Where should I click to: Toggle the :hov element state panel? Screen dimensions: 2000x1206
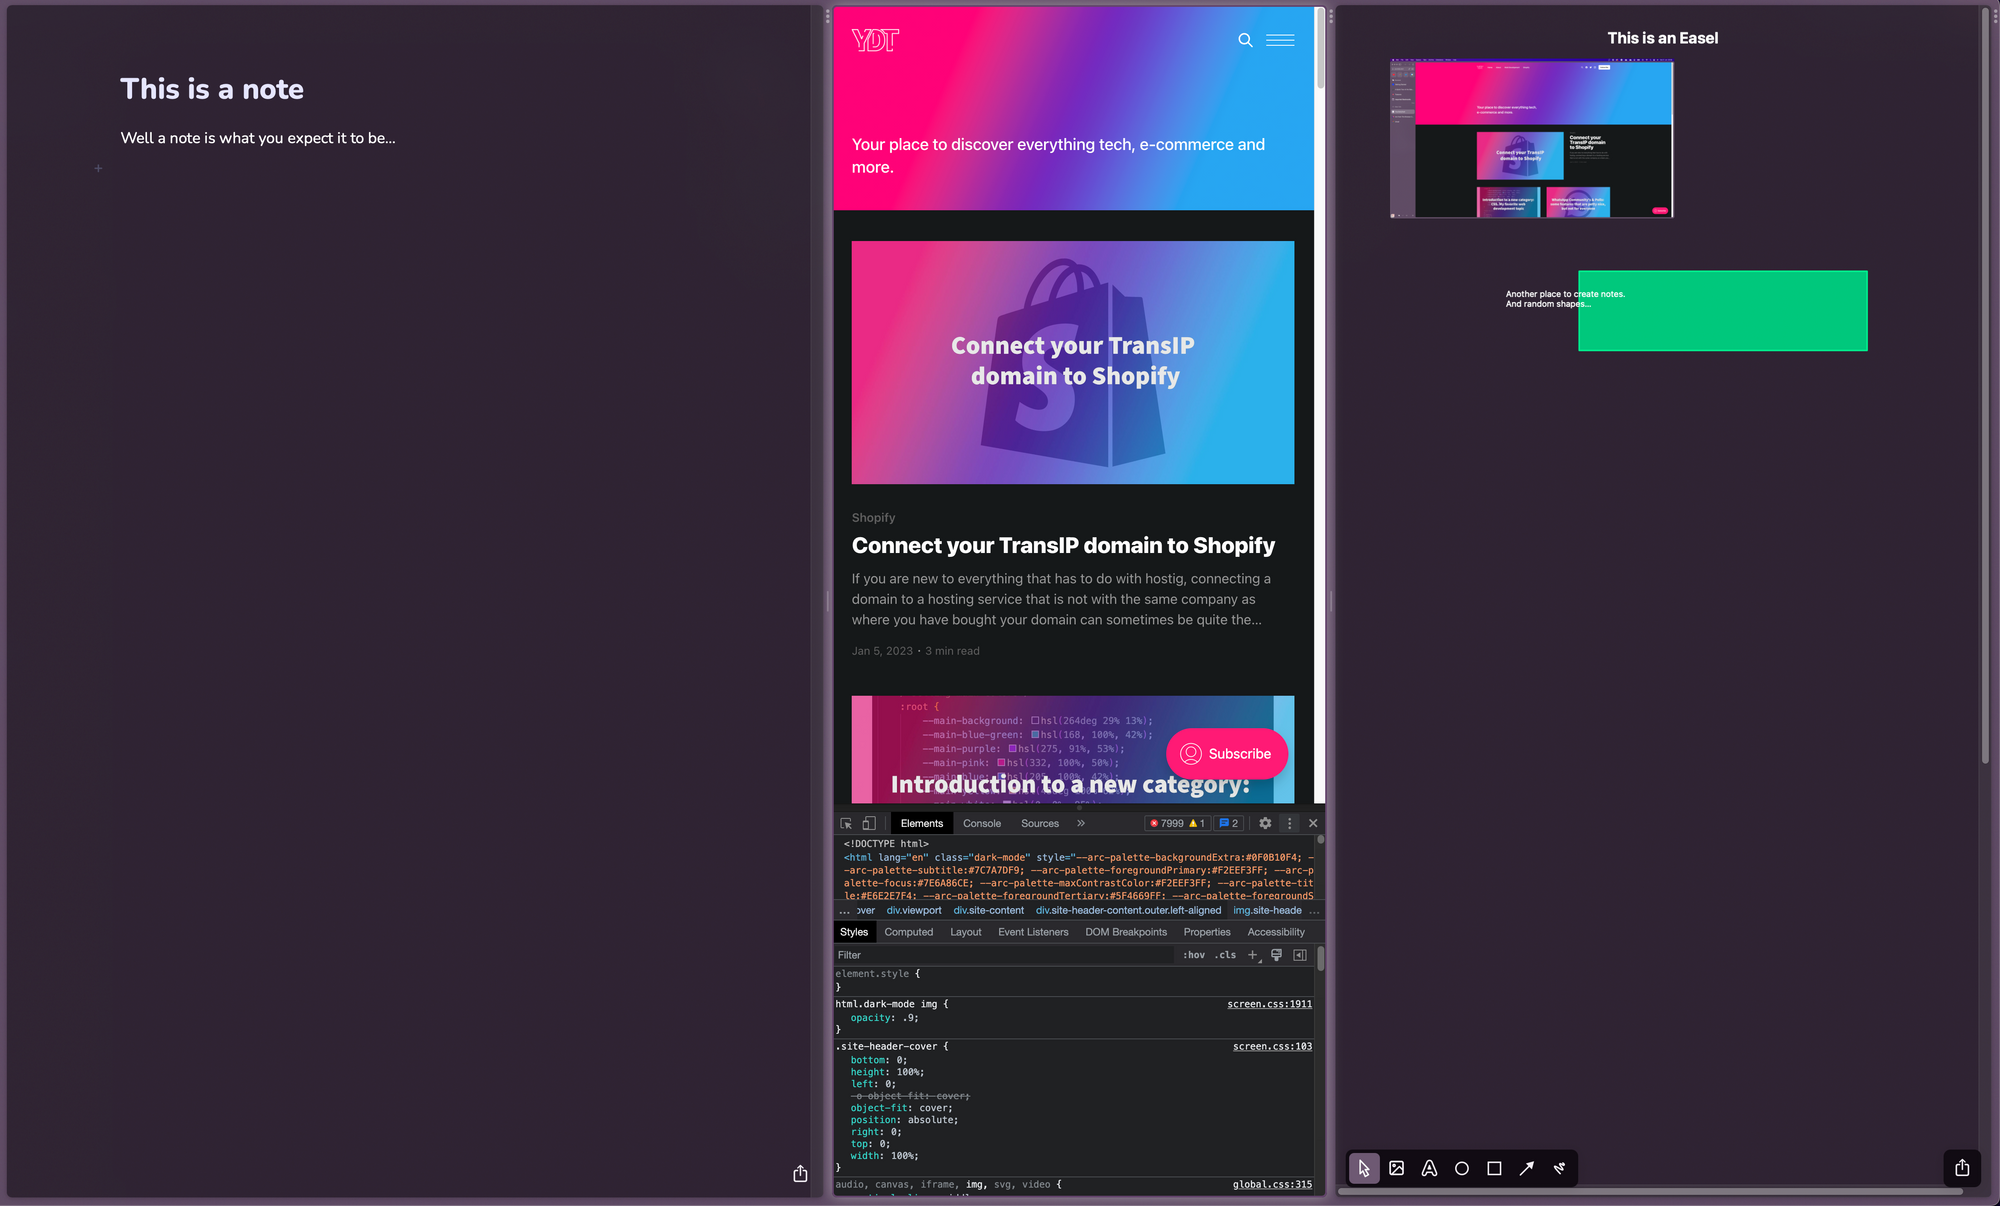point(1194,955)
